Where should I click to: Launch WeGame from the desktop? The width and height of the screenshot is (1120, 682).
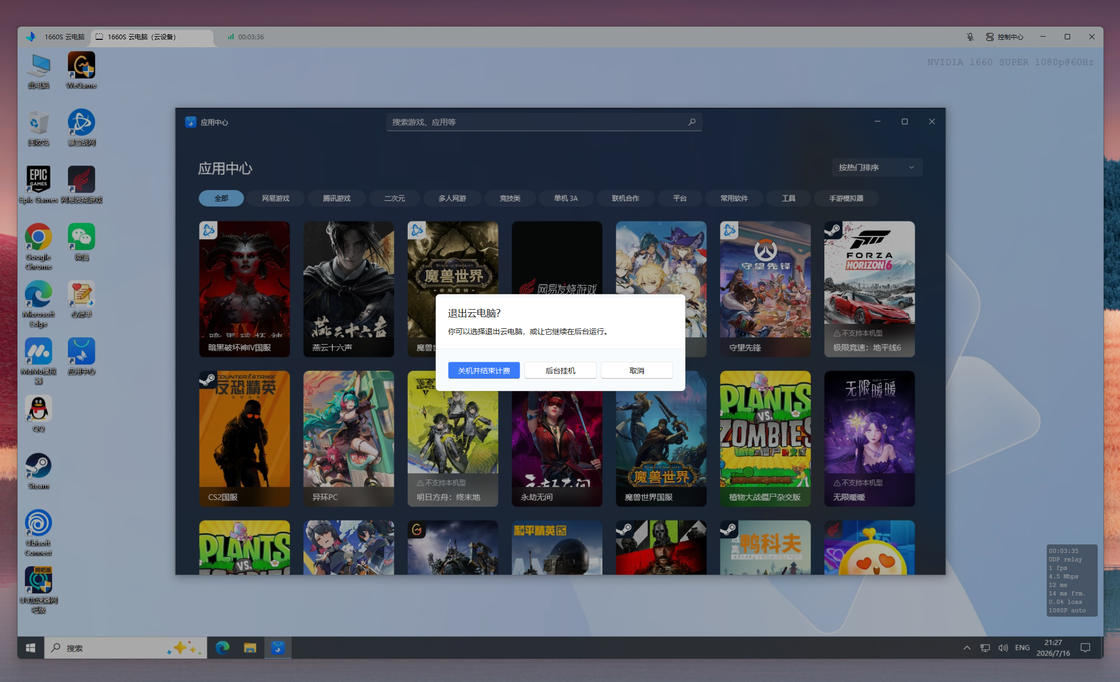81,71
